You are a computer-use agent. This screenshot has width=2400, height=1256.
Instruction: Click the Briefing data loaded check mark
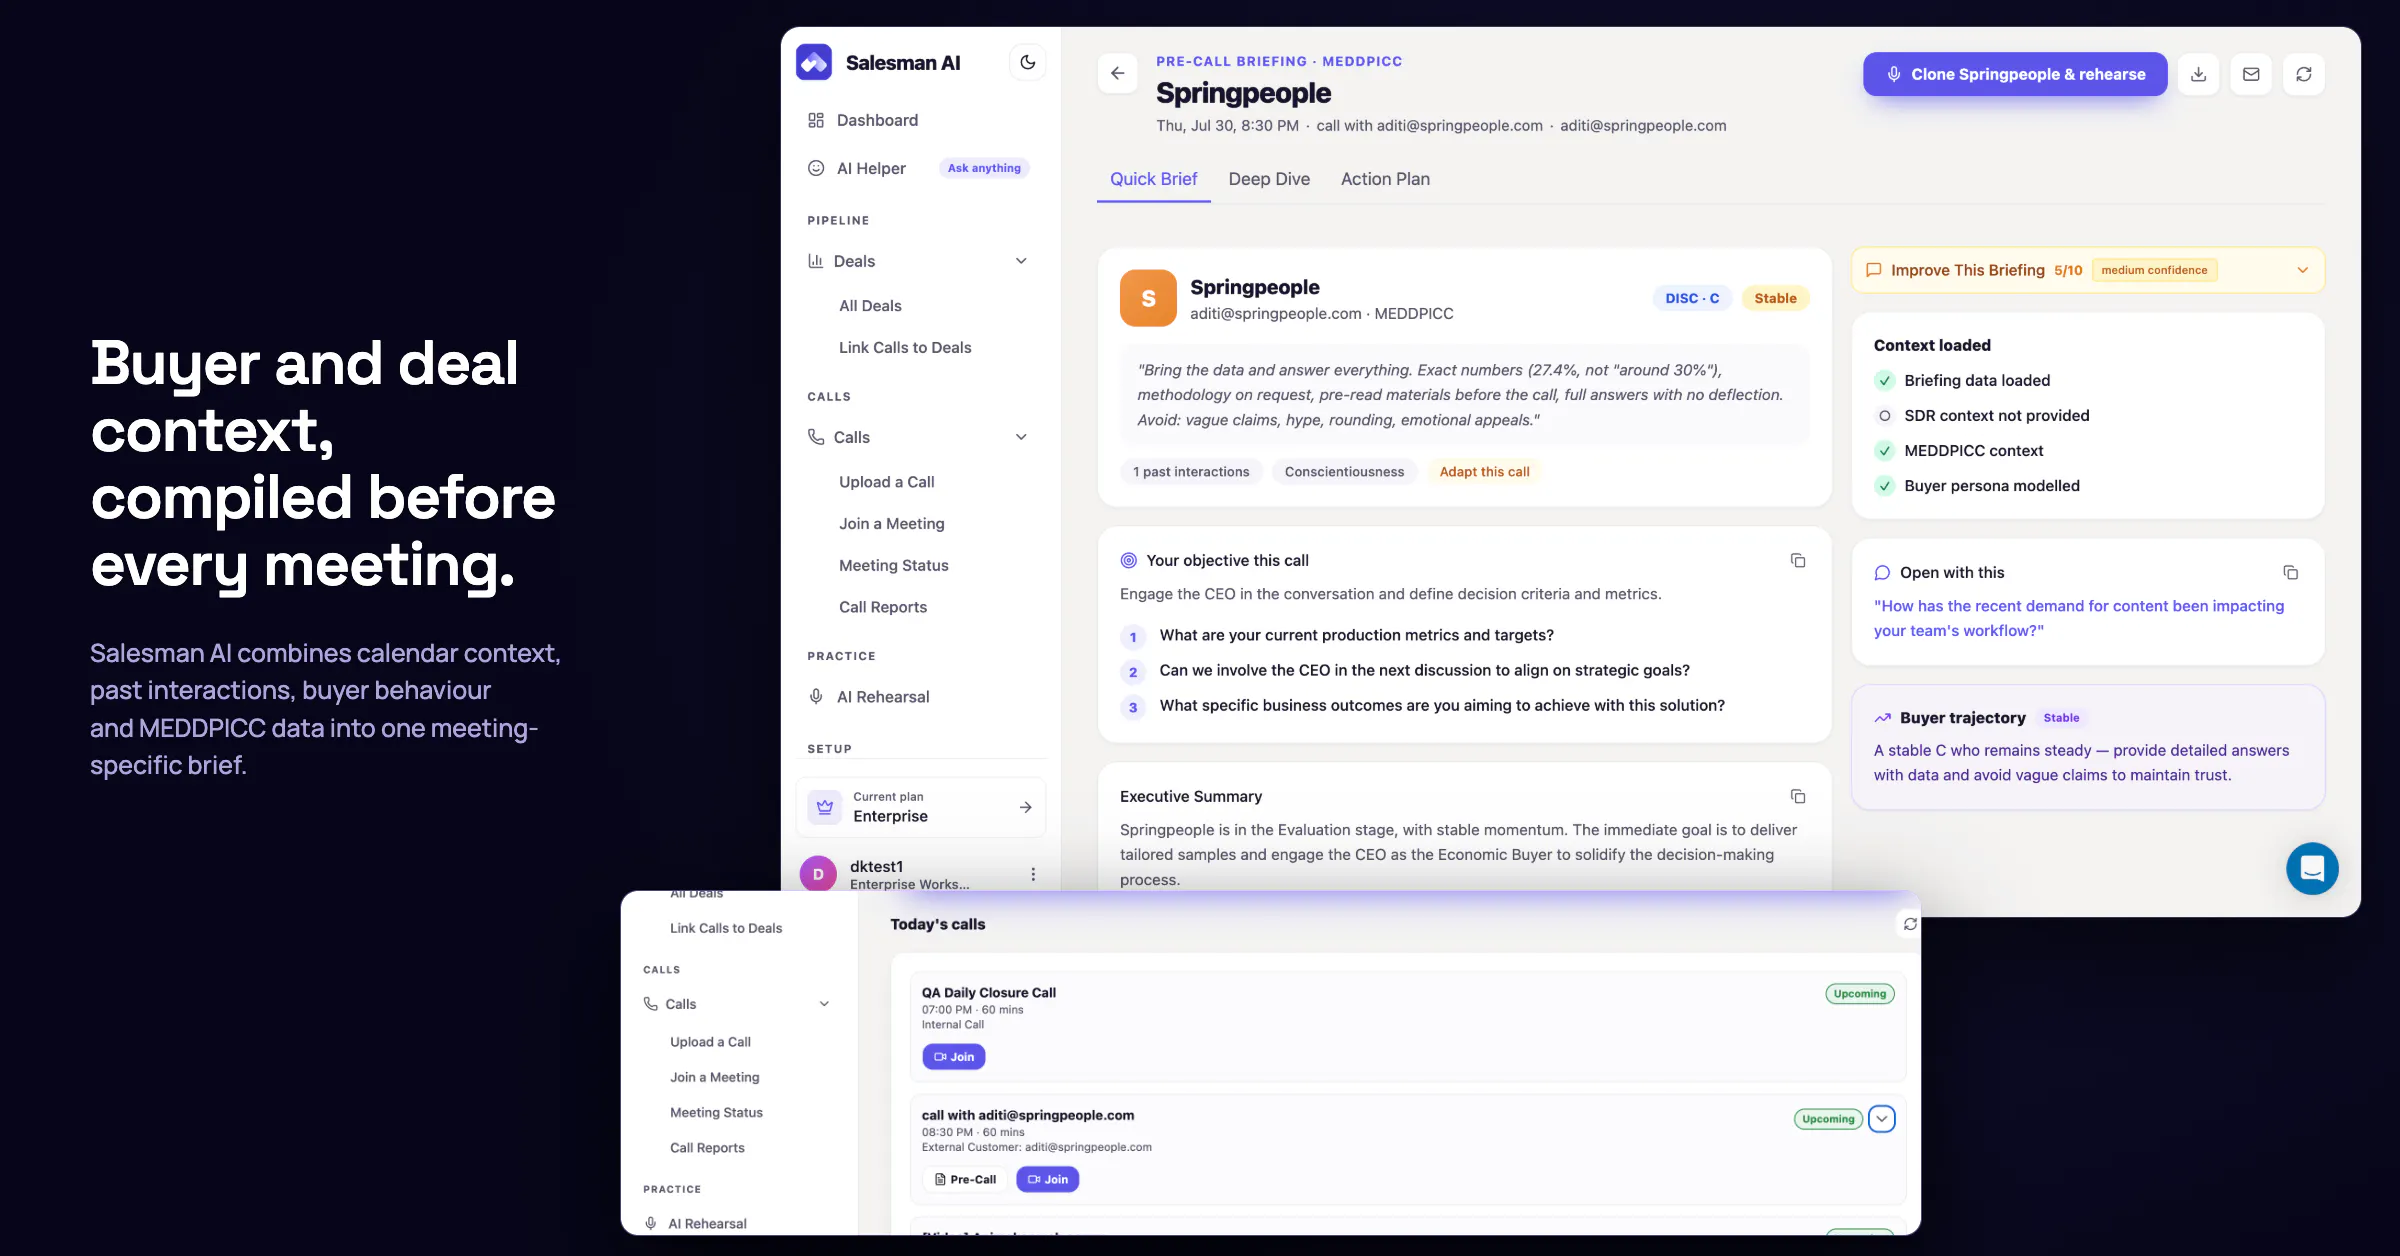tap(1884, 381)
